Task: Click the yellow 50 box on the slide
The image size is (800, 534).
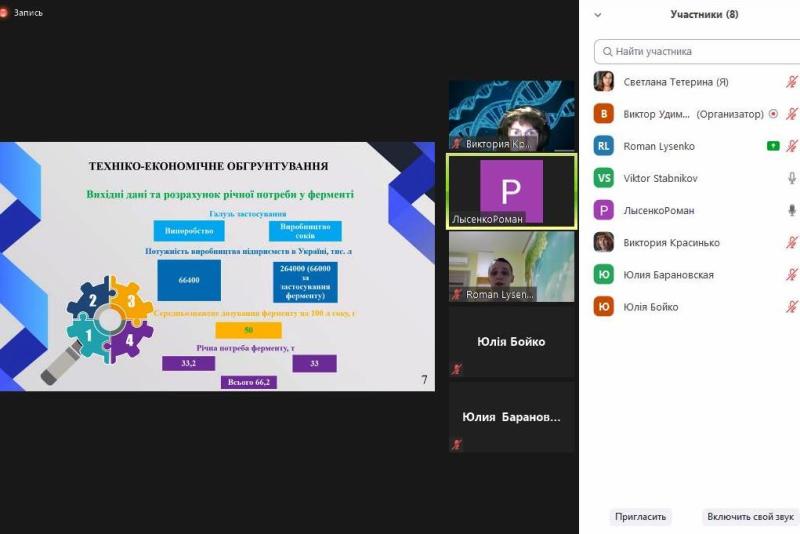Action: coord(248,330)
